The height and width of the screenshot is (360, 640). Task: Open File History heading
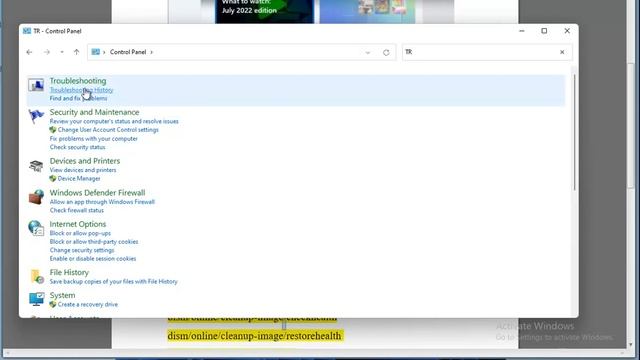coord(69,272)
